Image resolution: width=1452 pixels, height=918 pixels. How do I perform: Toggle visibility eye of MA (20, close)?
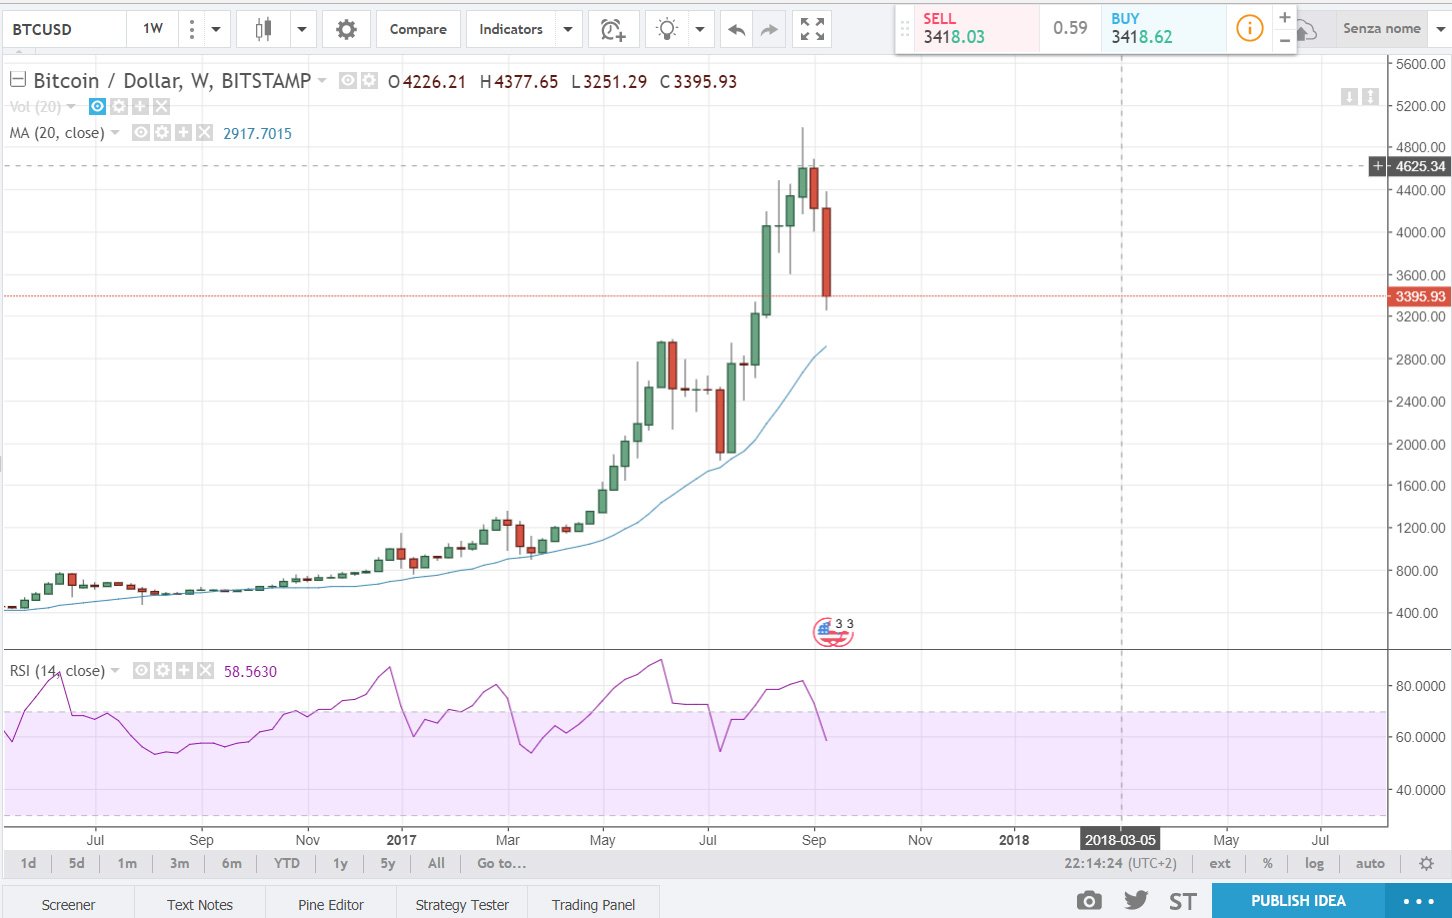pyautogui.click(x=141, y=132)
